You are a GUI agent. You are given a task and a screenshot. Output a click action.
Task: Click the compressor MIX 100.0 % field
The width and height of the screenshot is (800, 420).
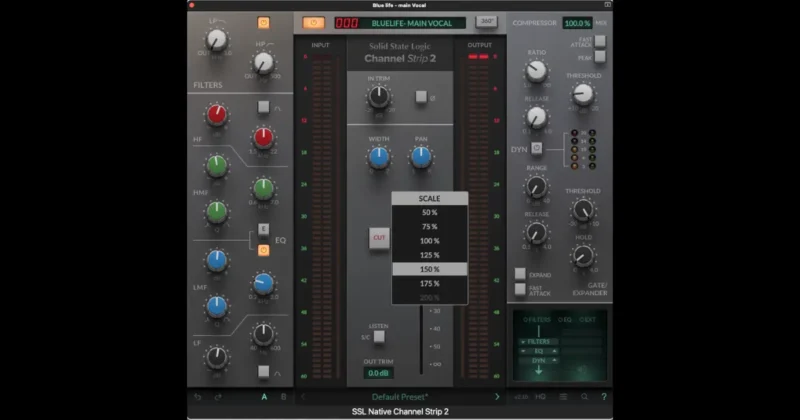[577, 23]
